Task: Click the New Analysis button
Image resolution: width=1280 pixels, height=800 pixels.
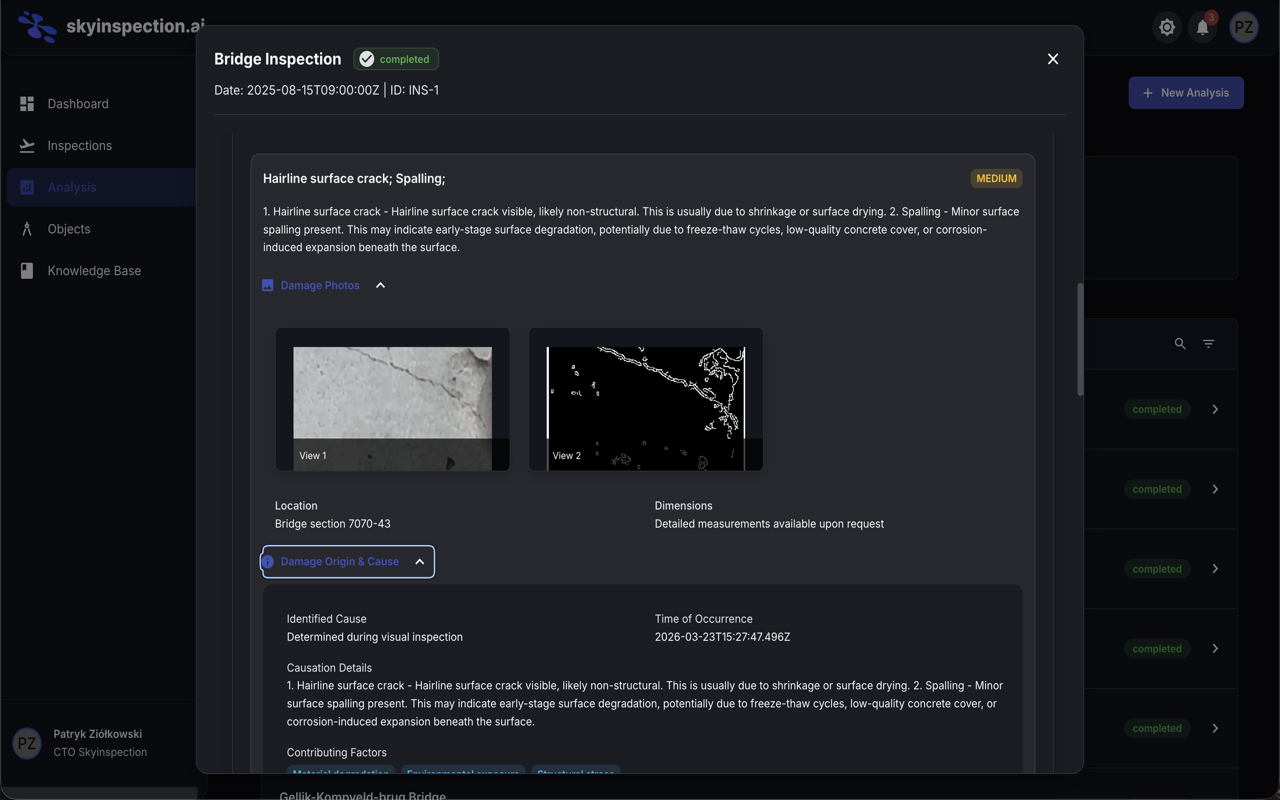Action: coord(1186,93)
